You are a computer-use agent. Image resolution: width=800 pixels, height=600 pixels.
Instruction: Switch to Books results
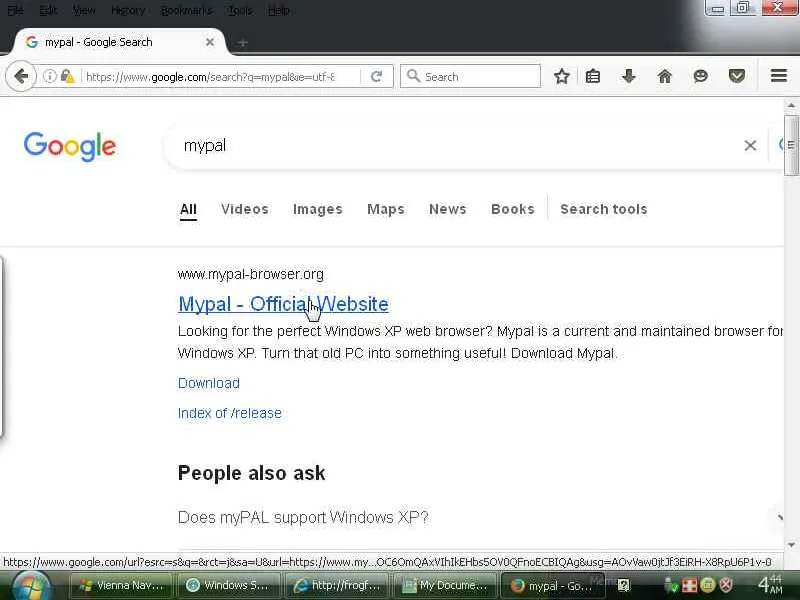pos(513,209)
